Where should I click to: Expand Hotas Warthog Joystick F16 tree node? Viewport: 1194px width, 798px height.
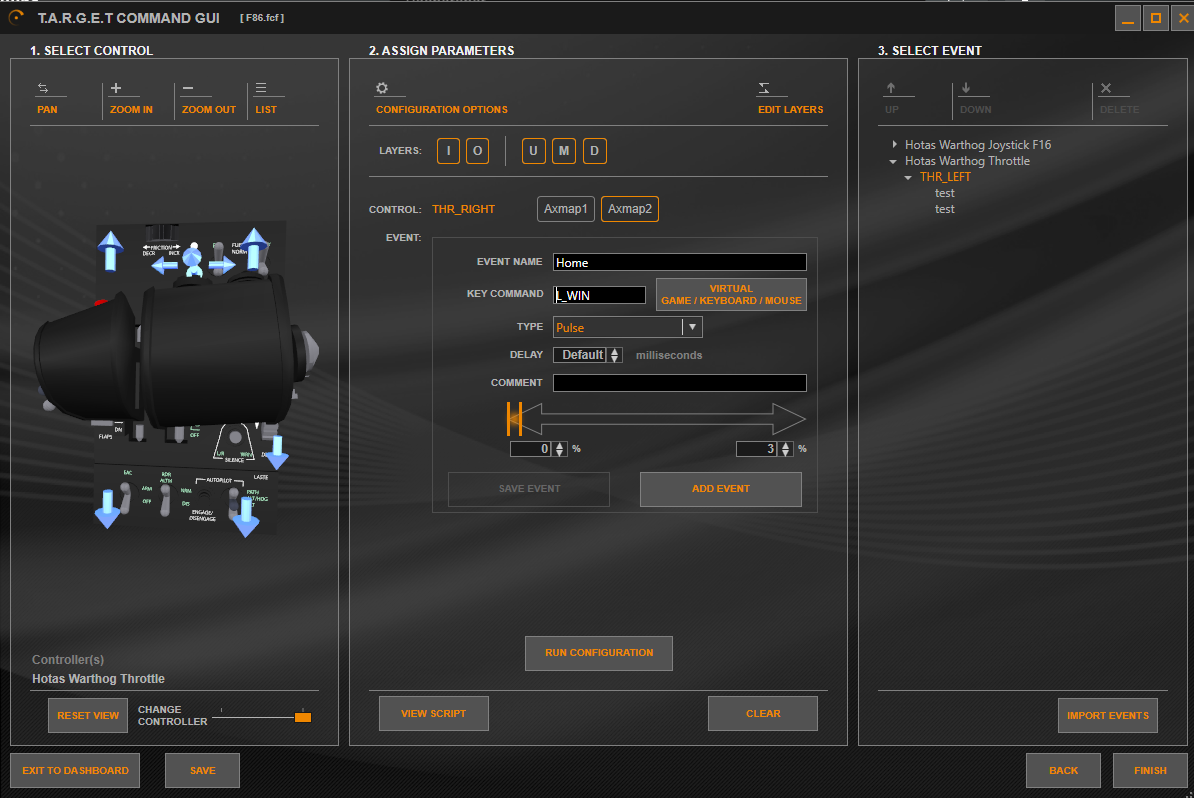pyautogui.click(x=895, y=145)
